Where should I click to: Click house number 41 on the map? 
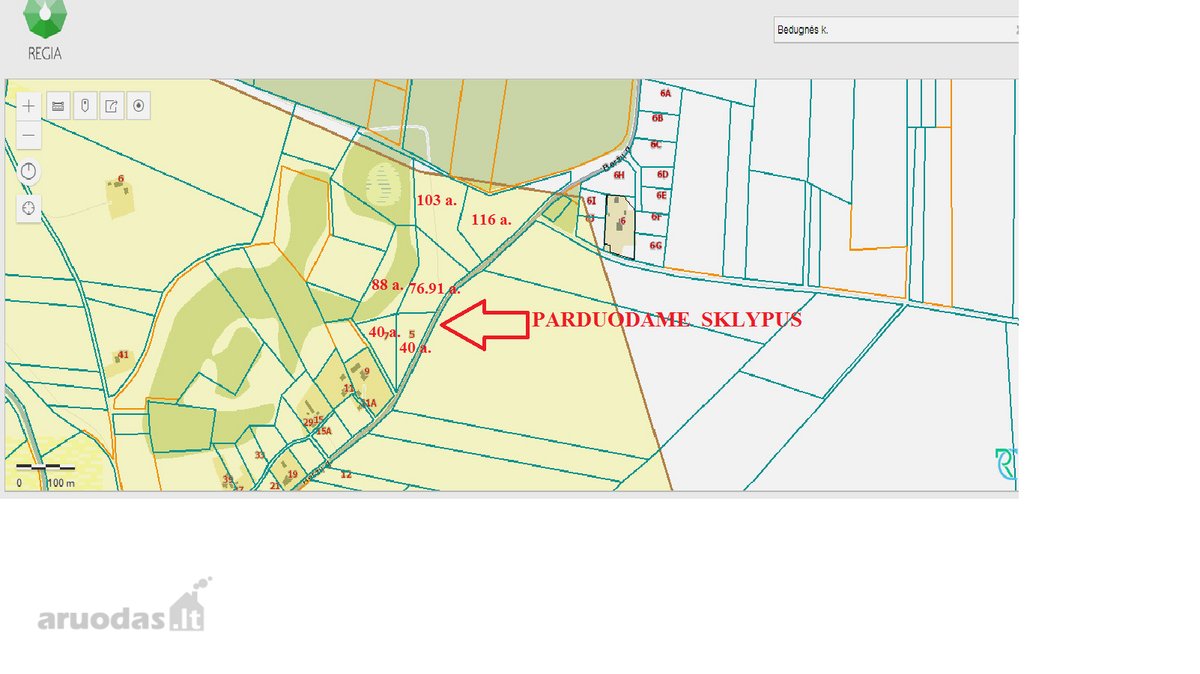coord(124,355)
